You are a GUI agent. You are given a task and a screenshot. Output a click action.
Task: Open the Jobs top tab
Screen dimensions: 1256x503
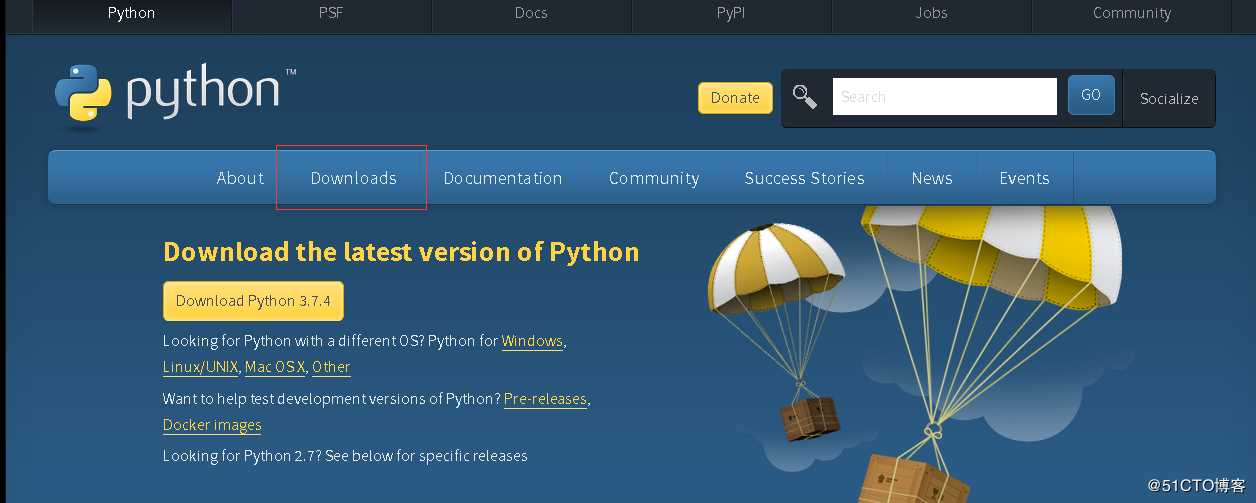(x=932, y=14)
